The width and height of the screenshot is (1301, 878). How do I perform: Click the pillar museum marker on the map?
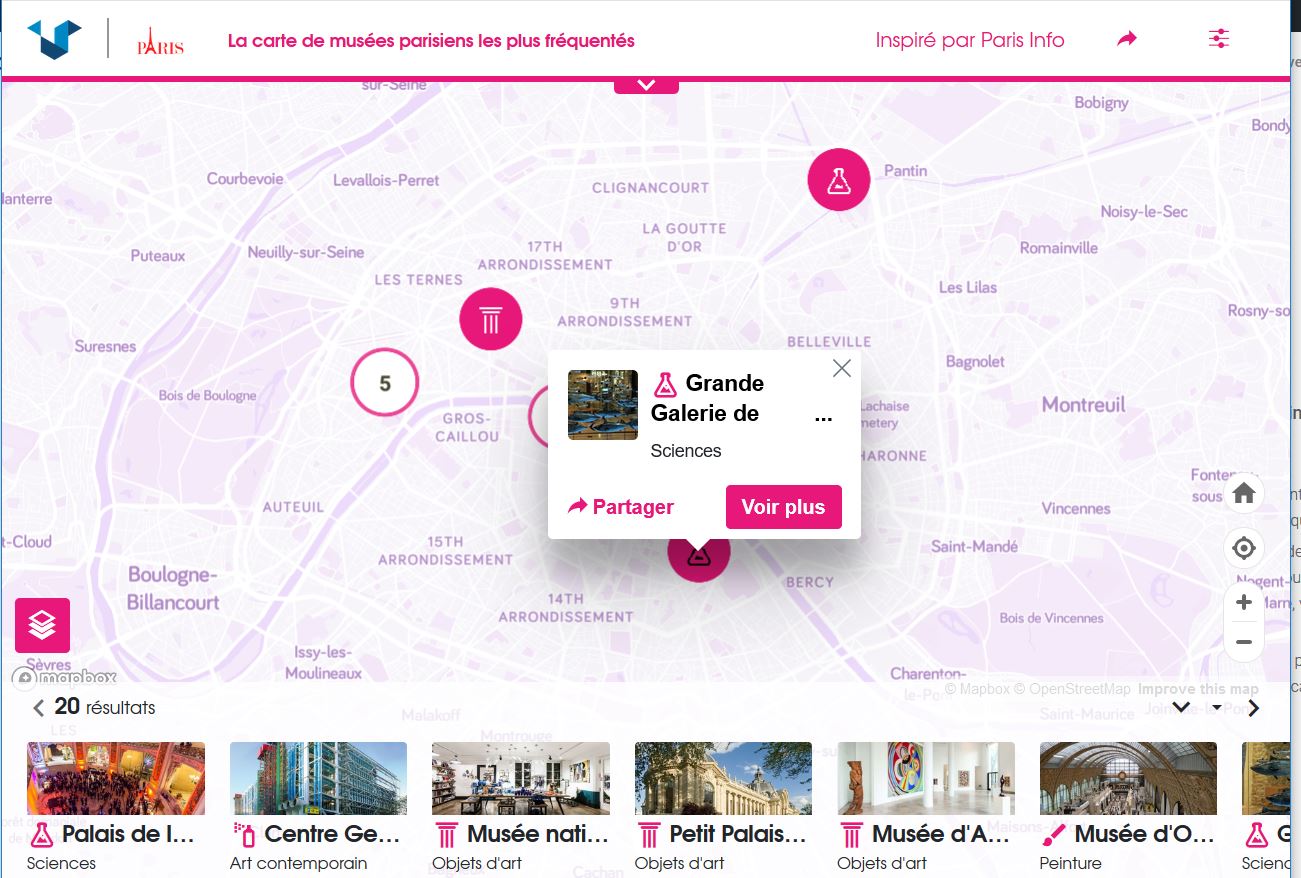[489, 318]
